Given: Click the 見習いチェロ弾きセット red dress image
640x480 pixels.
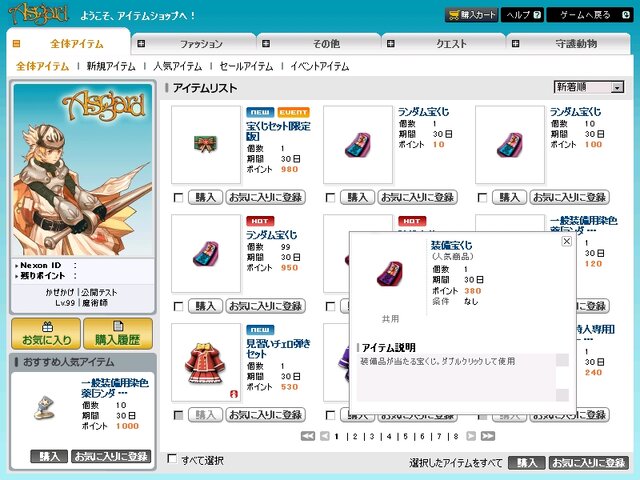Looking at the screenshot, I should 206,362.
